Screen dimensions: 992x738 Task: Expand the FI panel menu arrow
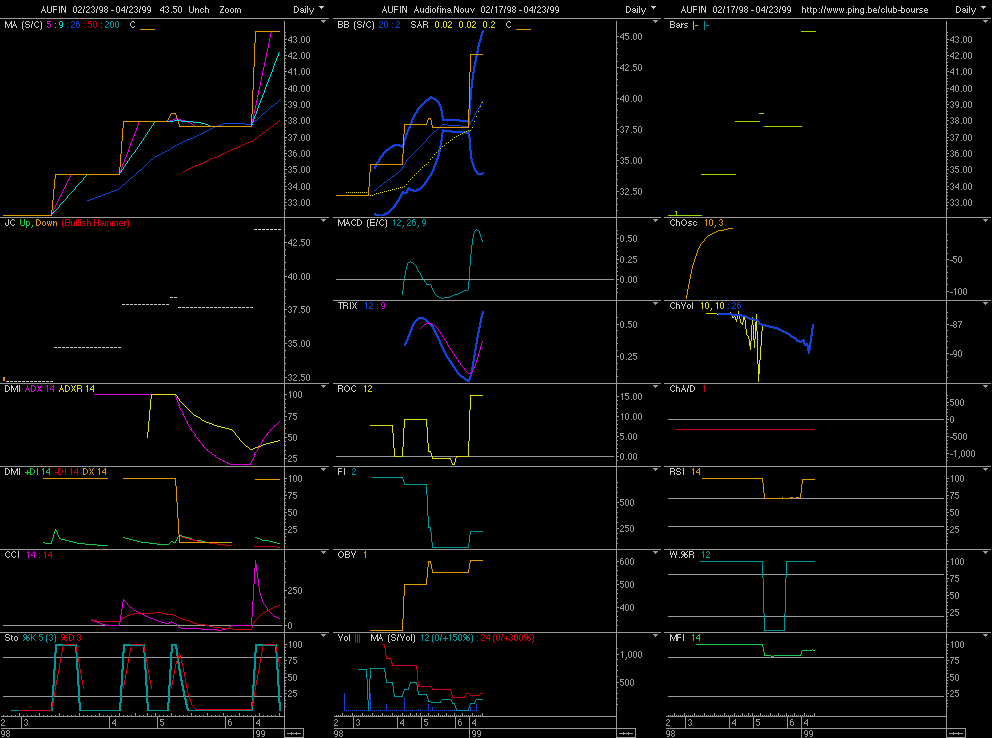pyautogui.click(x=655, y=470)
